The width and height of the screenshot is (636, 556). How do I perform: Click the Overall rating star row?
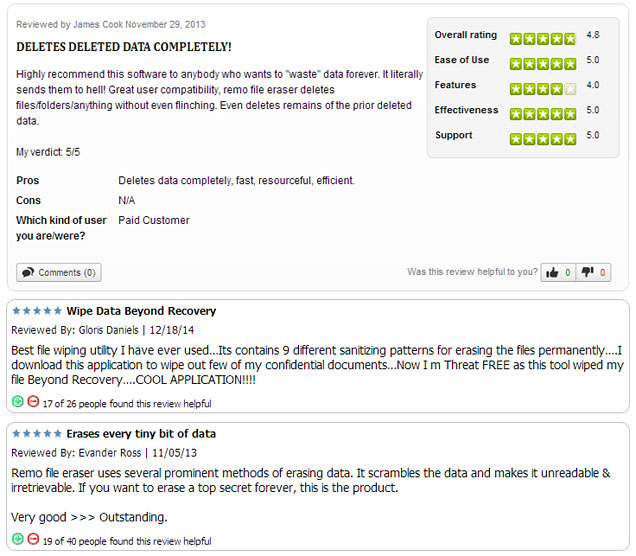(x=543, y=39)
